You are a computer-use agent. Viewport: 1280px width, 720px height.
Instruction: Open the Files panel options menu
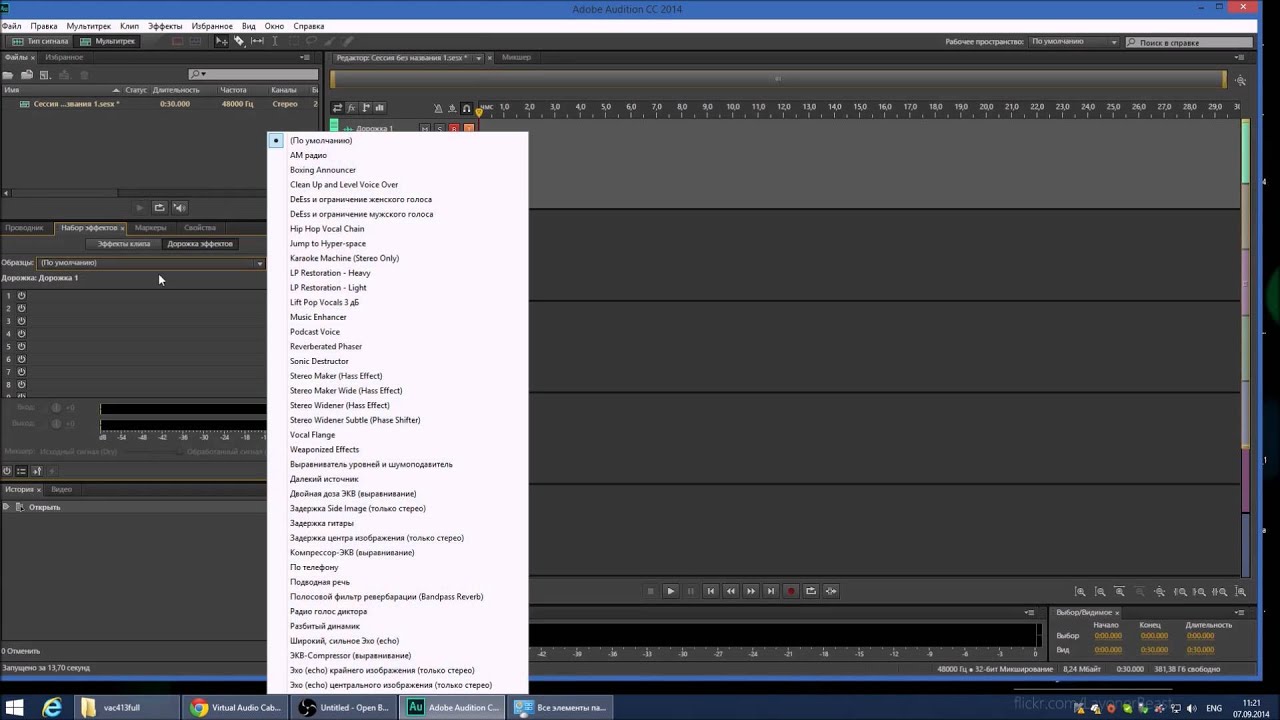[306, 58]
